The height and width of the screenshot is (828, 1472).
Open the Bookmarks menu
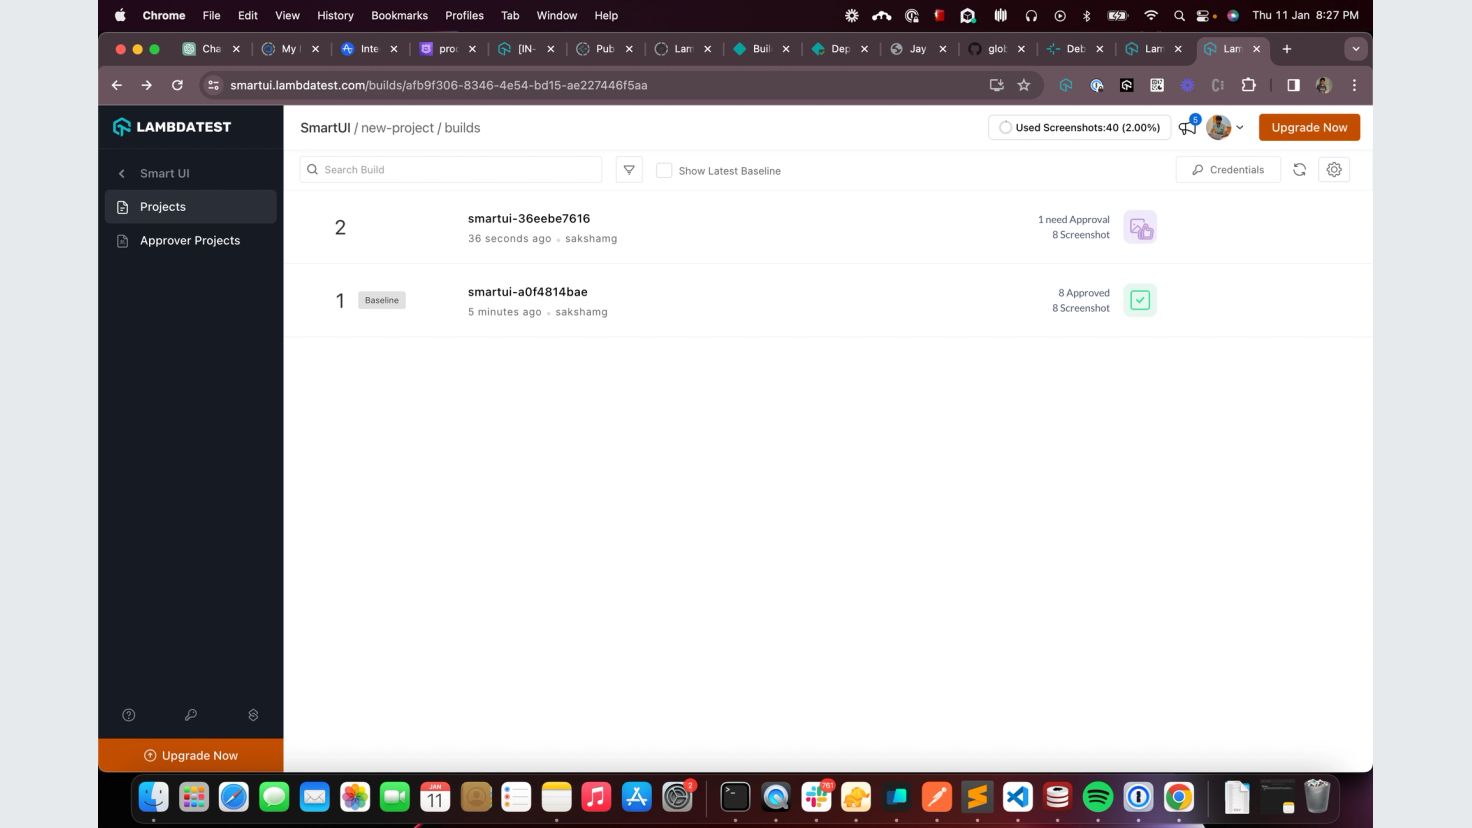pos(399,15)
